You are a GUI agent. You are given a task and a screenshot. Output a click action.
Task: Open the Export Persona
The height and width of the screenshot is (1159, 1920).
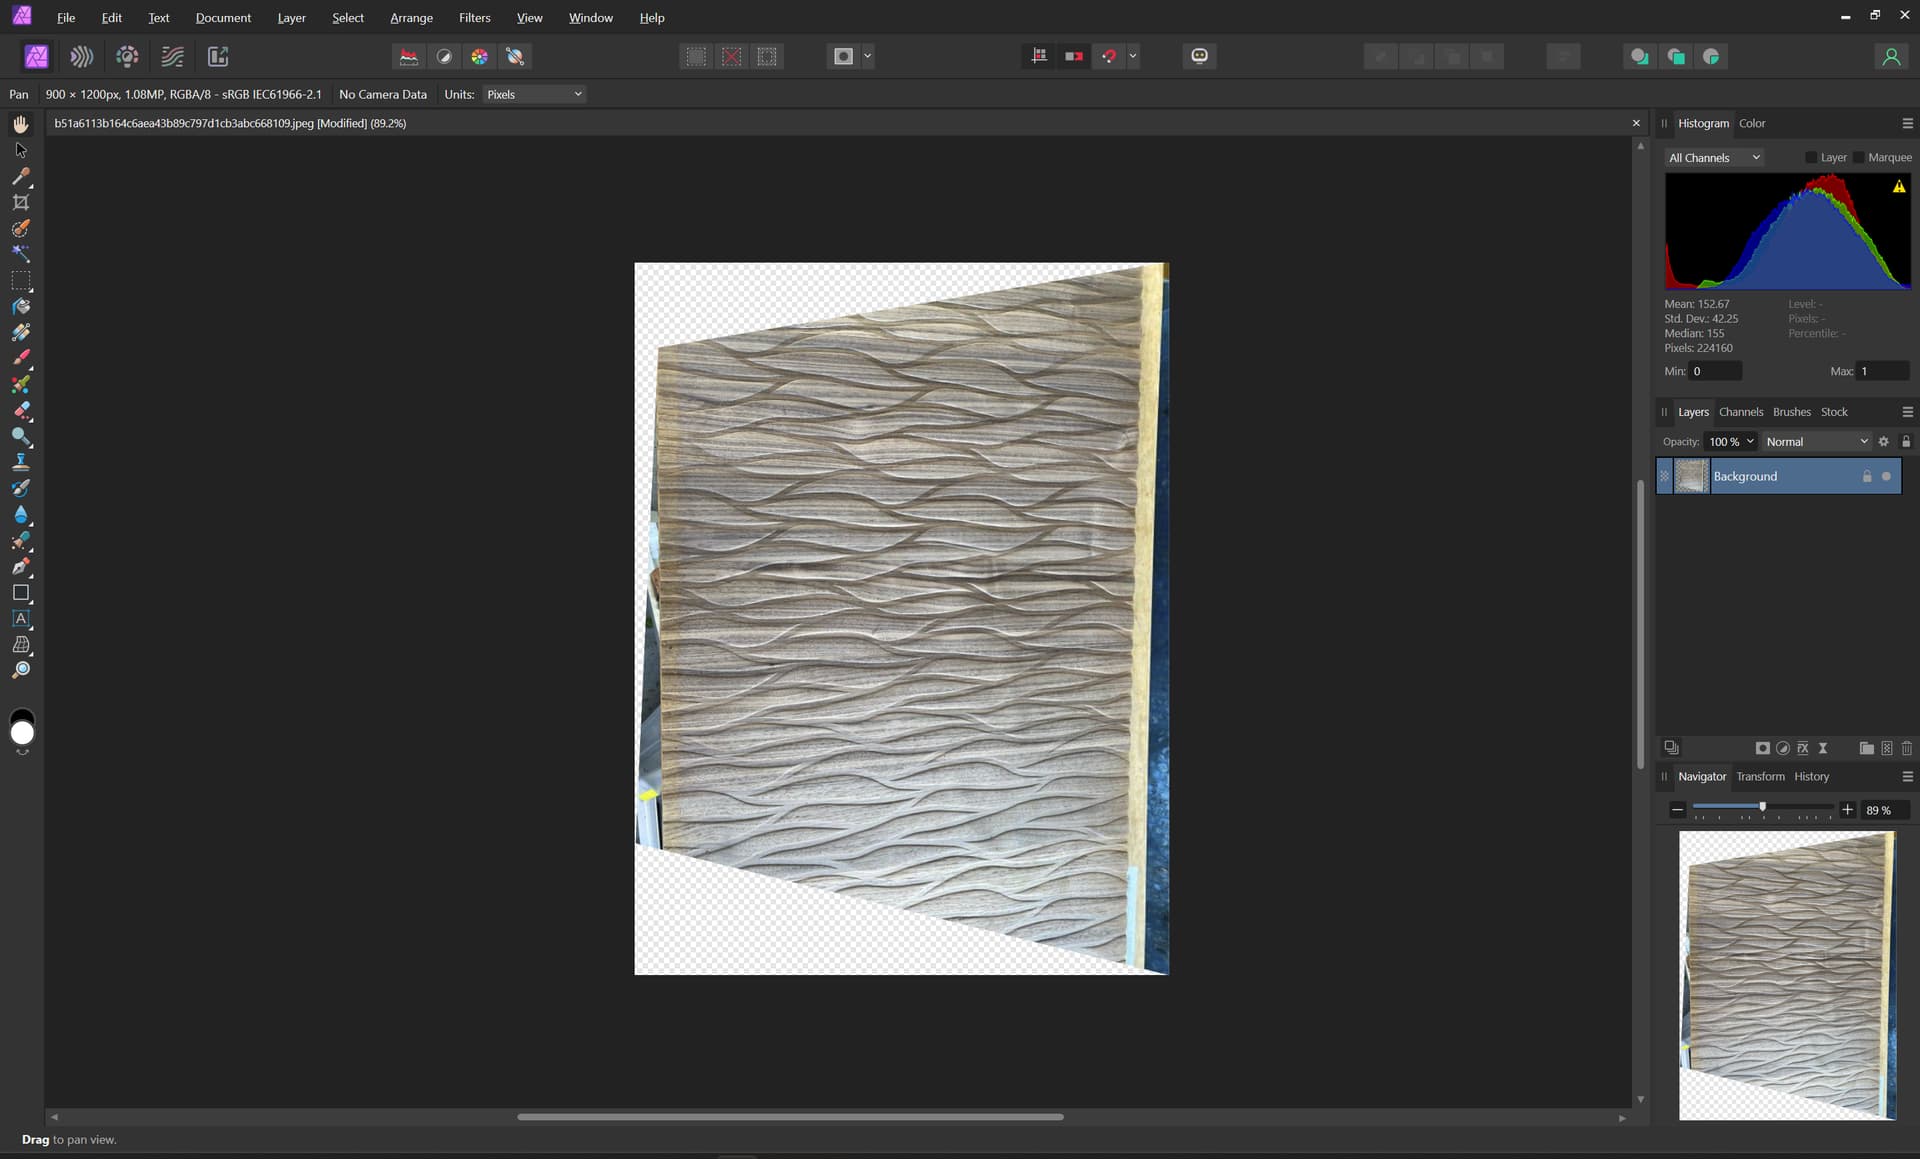[x=218, y=57]
